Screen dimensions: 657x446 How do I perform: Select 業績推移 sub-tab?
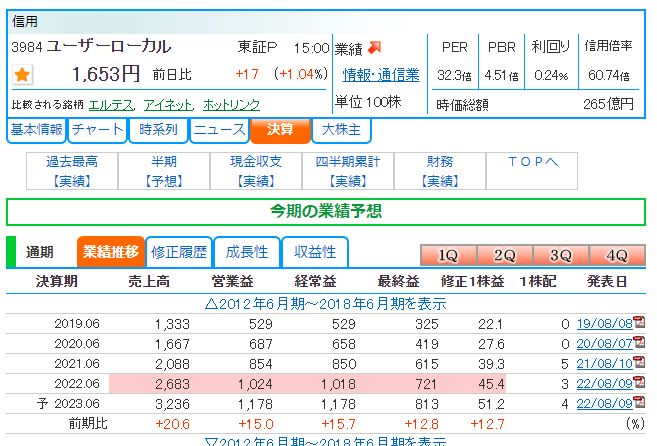(111, 252)
